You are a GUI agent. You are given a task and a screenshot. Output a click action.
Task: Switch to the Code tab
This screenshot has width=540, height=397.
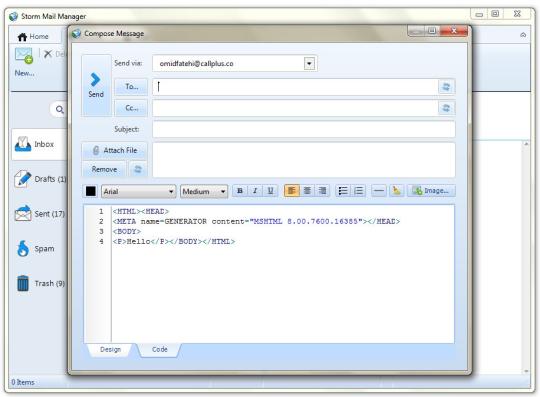pyautogui.click(x=160, y=349)
